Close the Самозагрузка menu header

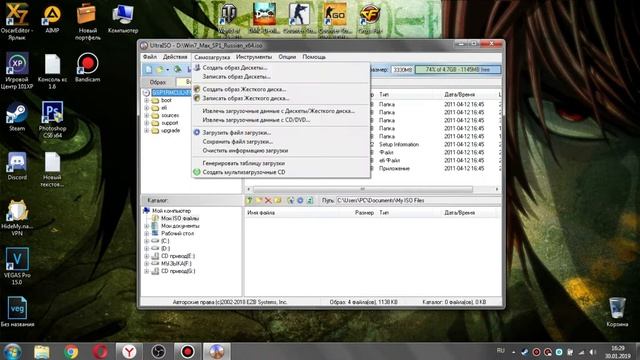click(x=212, y=57)
